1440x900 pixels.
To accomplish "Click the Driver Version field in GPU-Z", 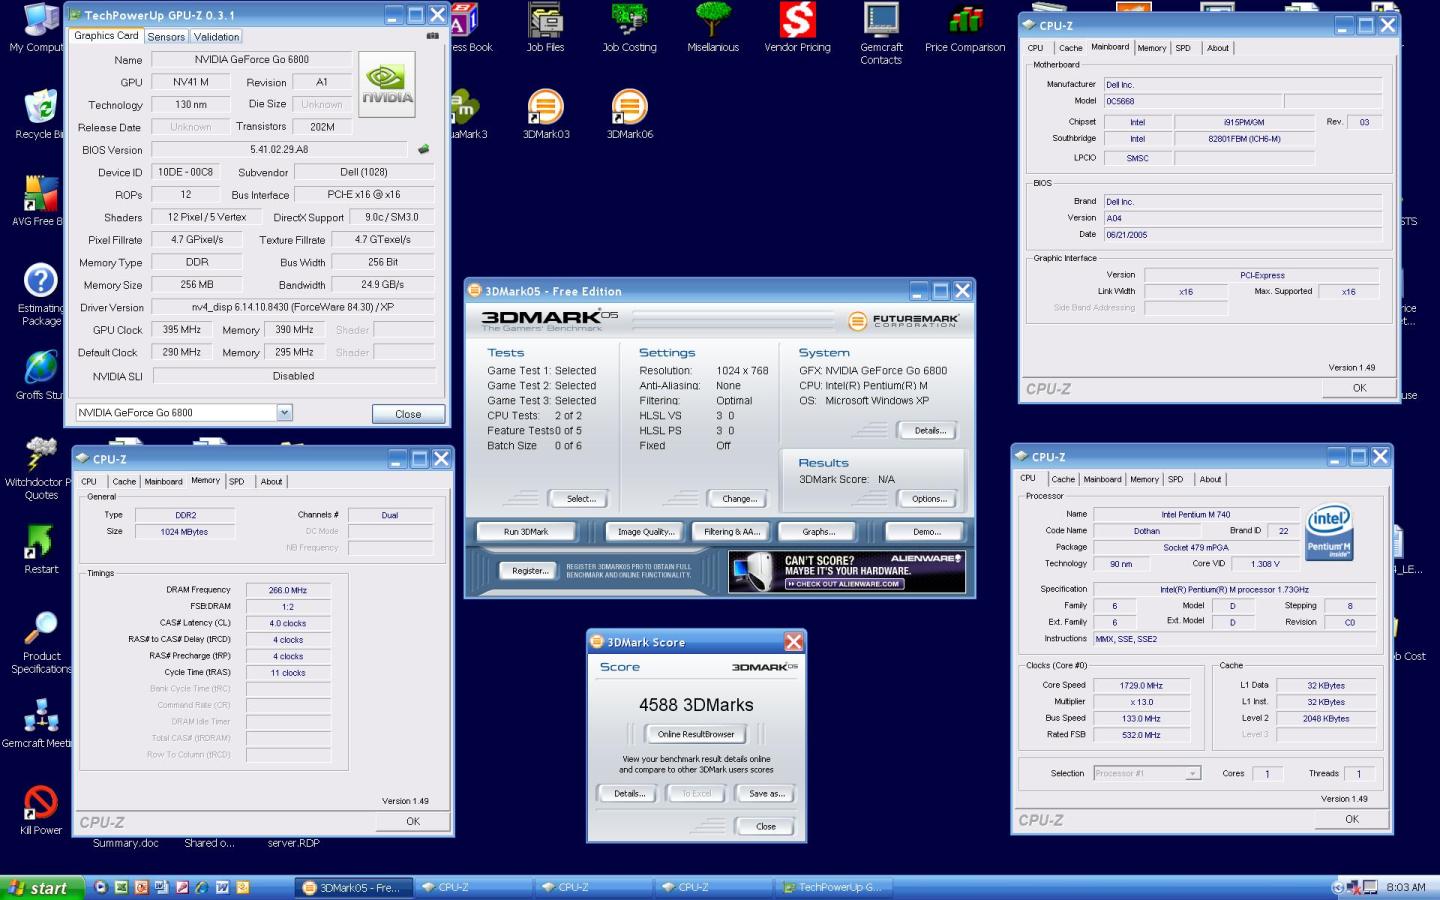I will (x=293, y=308).
